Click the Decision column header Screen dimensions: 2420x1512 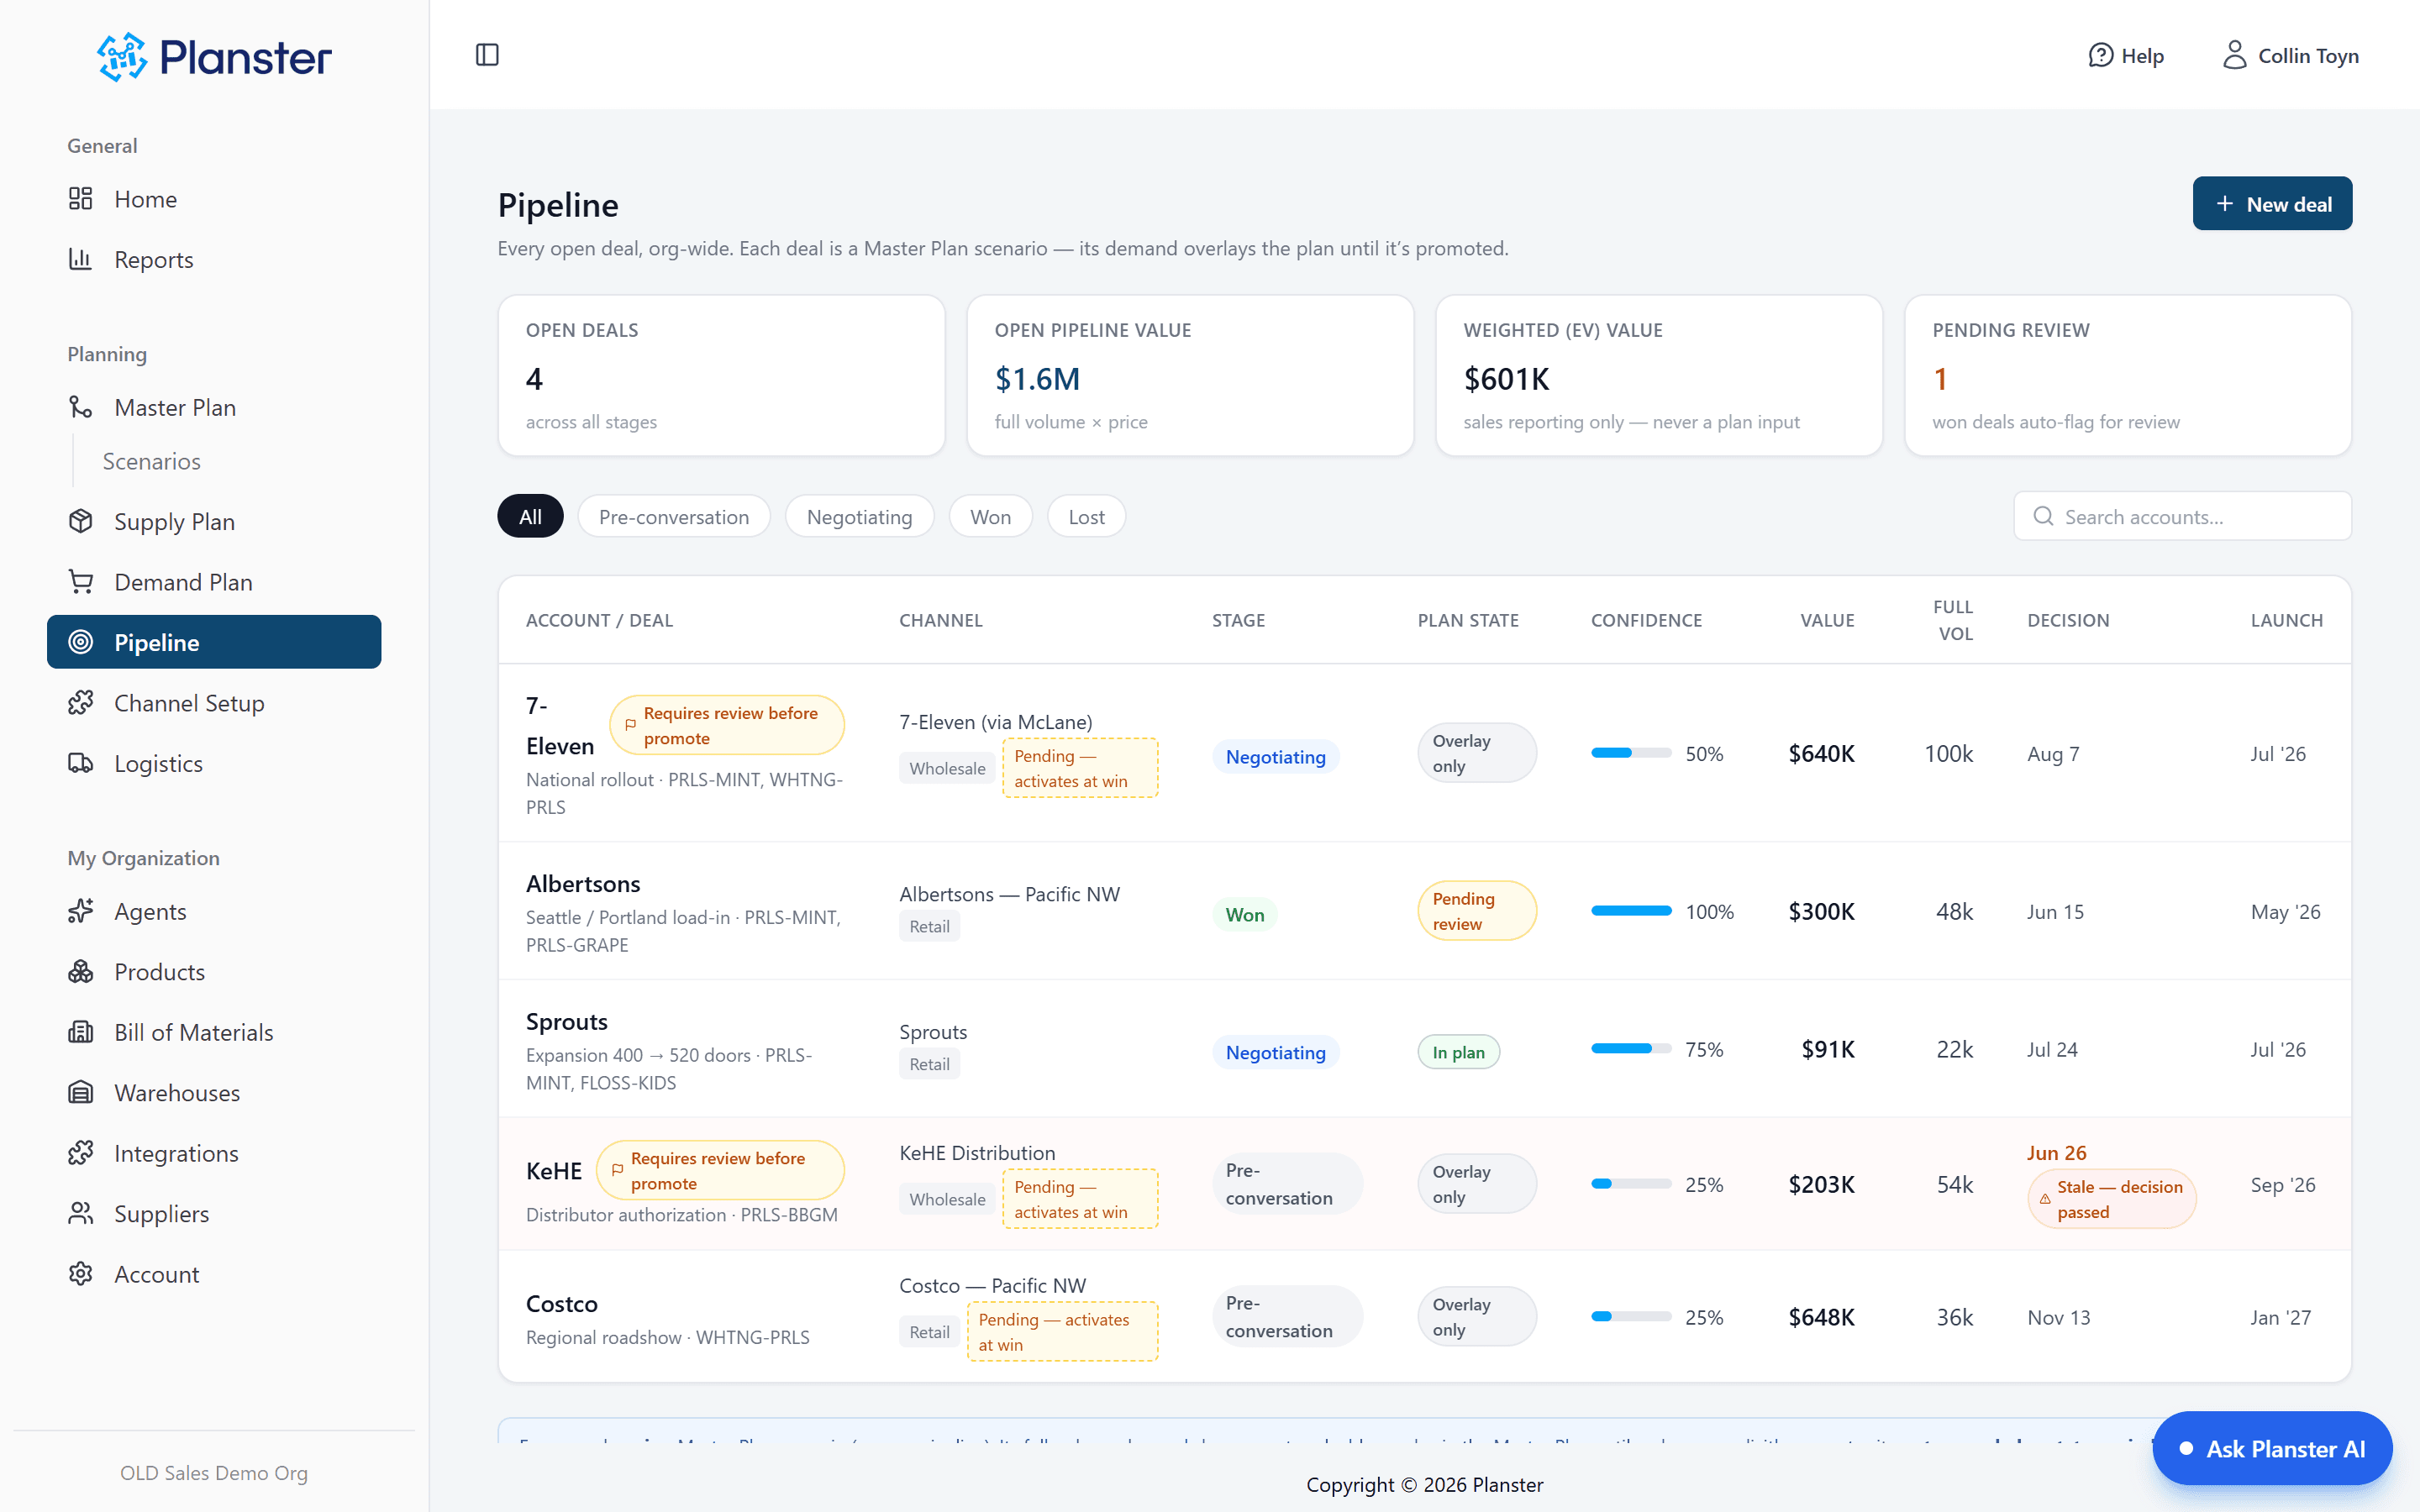pyautogui.click(x=2068, y=620)
